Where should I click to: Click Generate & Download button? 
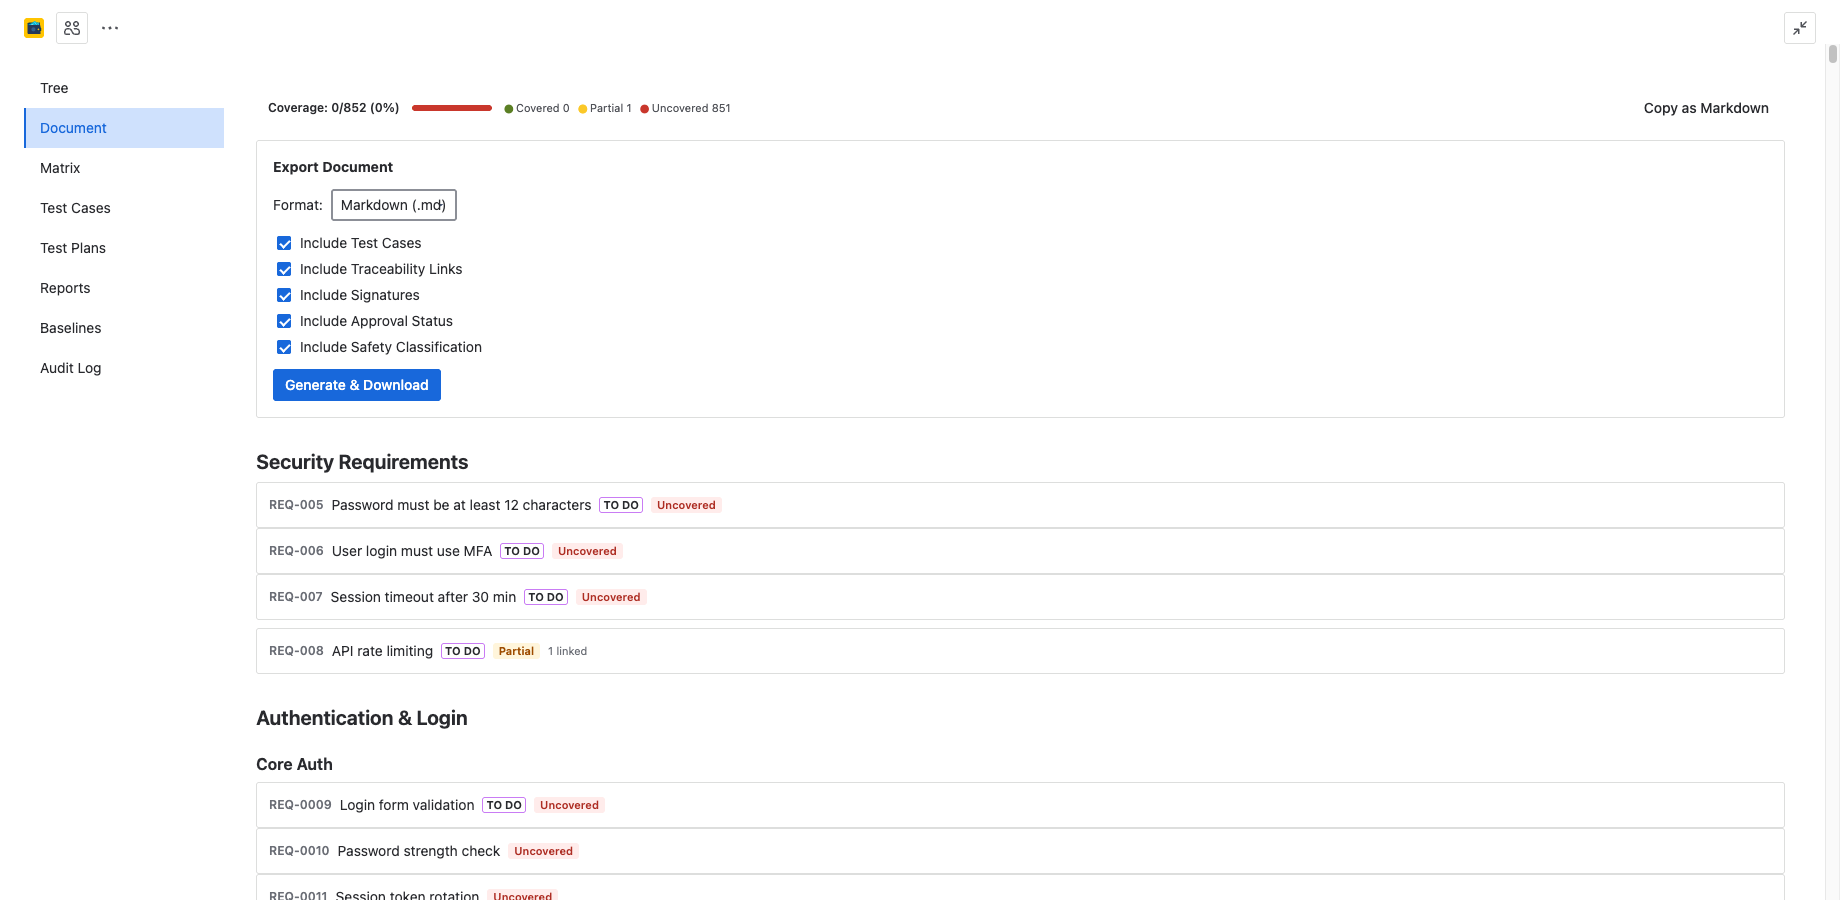pos(357,385)
